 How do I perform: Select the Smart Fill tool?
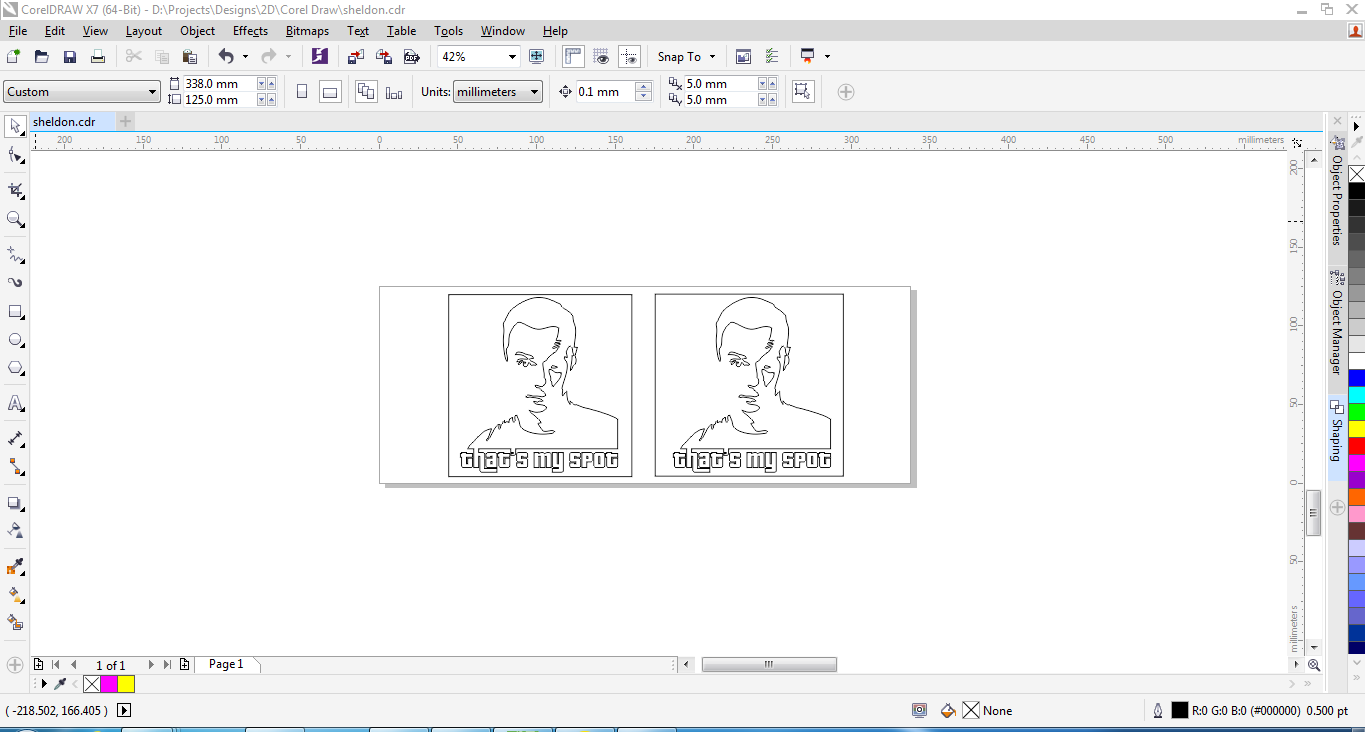pyautogui.click(x=16, y=623)
